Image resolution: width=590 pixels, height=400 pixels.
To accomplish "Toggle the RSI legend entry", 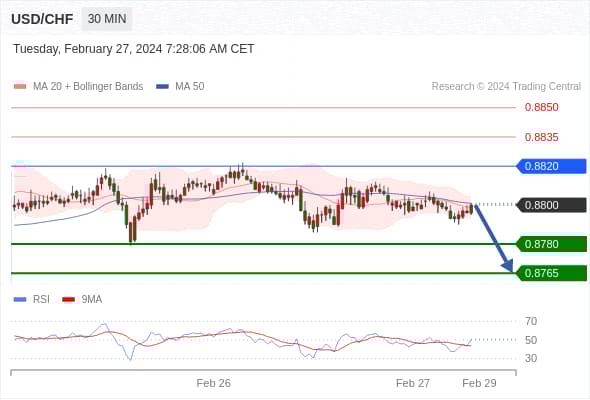I will click(x=32, y=300).
